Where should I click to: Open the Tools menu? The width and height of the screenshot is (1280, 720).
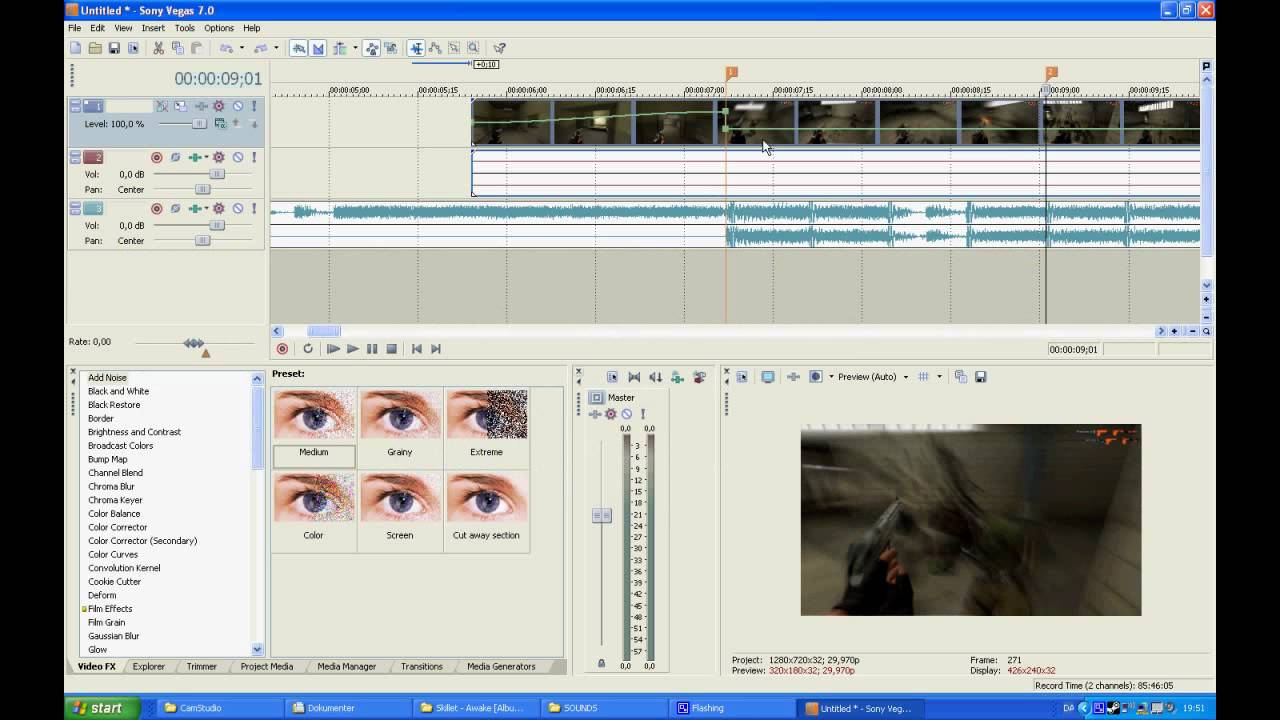pos(185,28)
